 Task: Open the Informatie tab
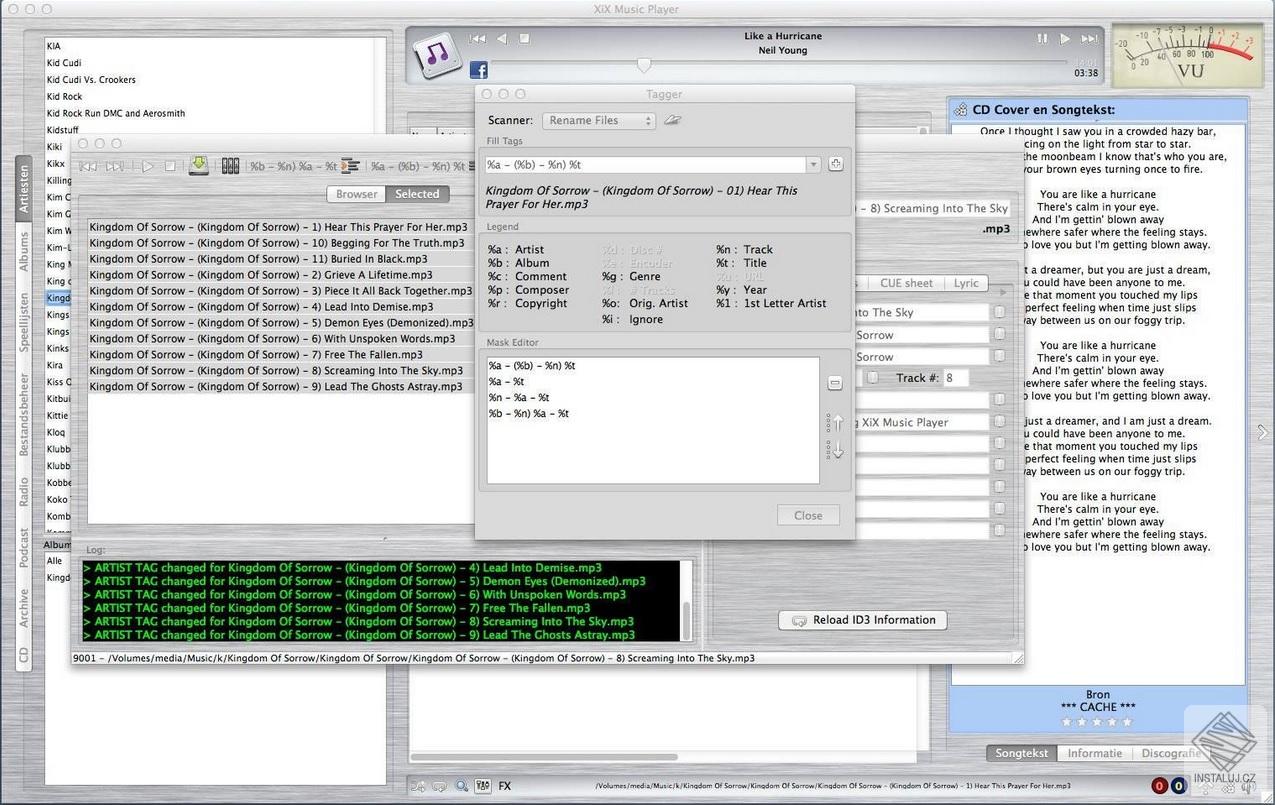pyautogui.click(x=1094, y=753)
